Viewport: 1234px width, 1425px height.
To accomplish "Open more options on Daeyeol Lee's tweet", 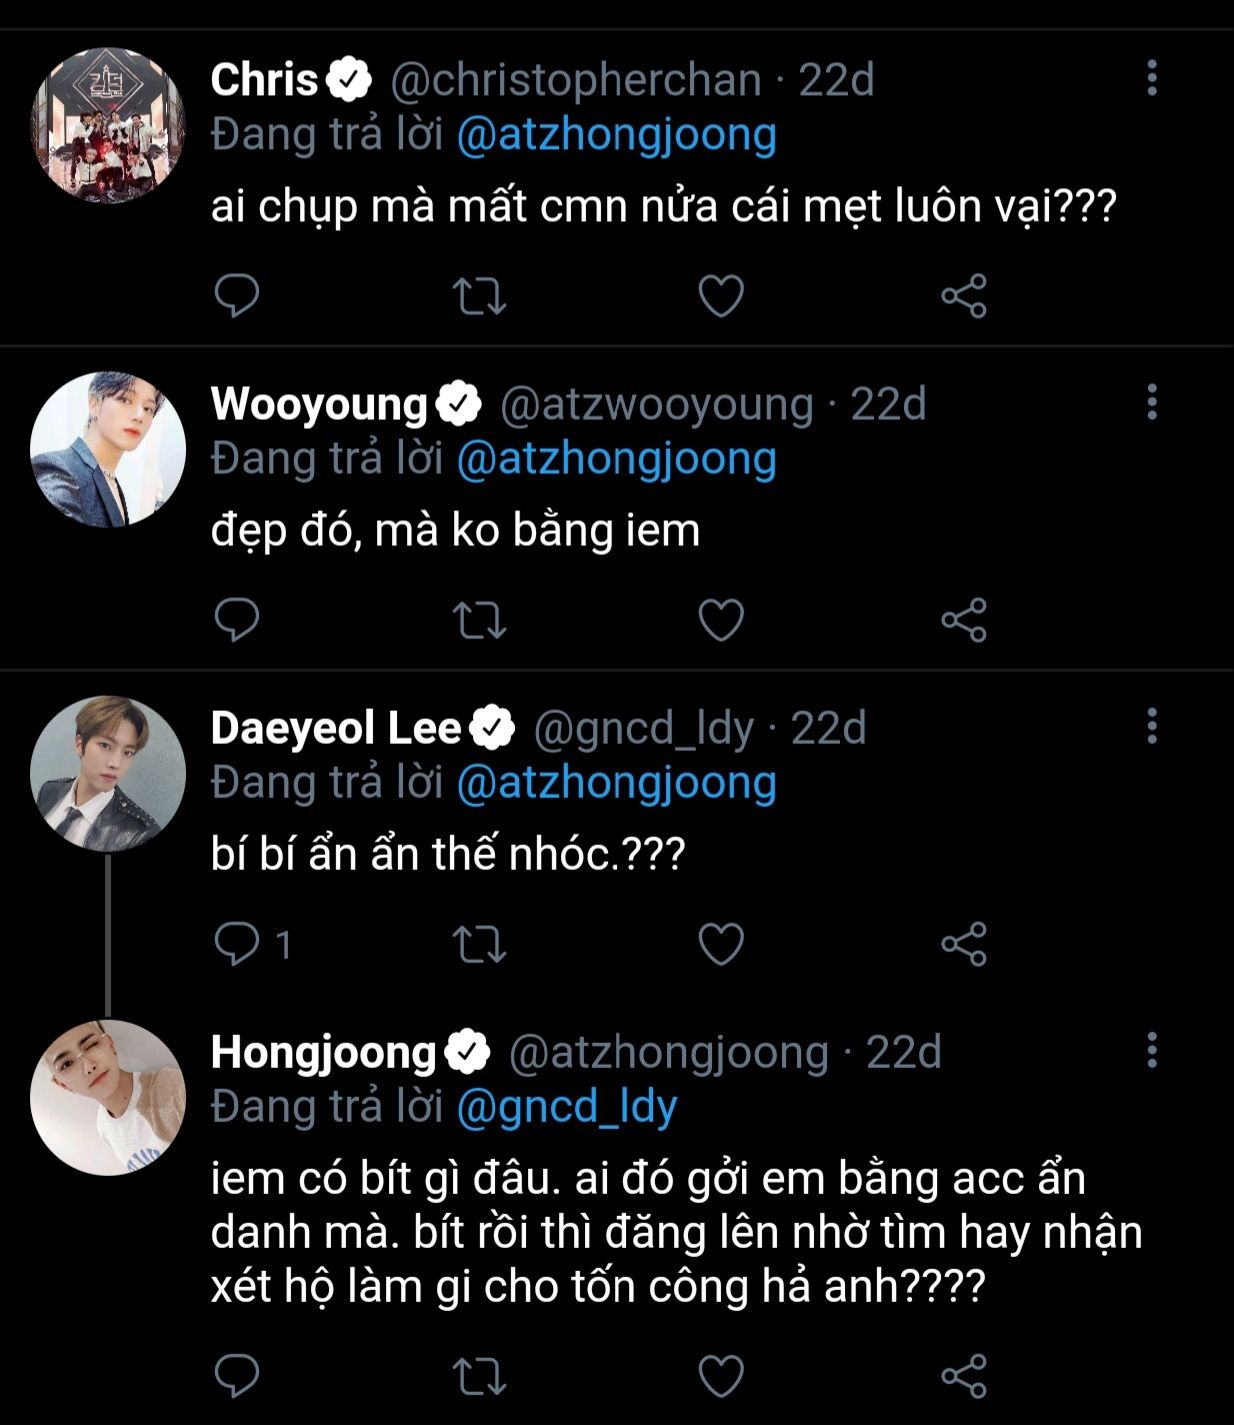I will click(1152, 726).
